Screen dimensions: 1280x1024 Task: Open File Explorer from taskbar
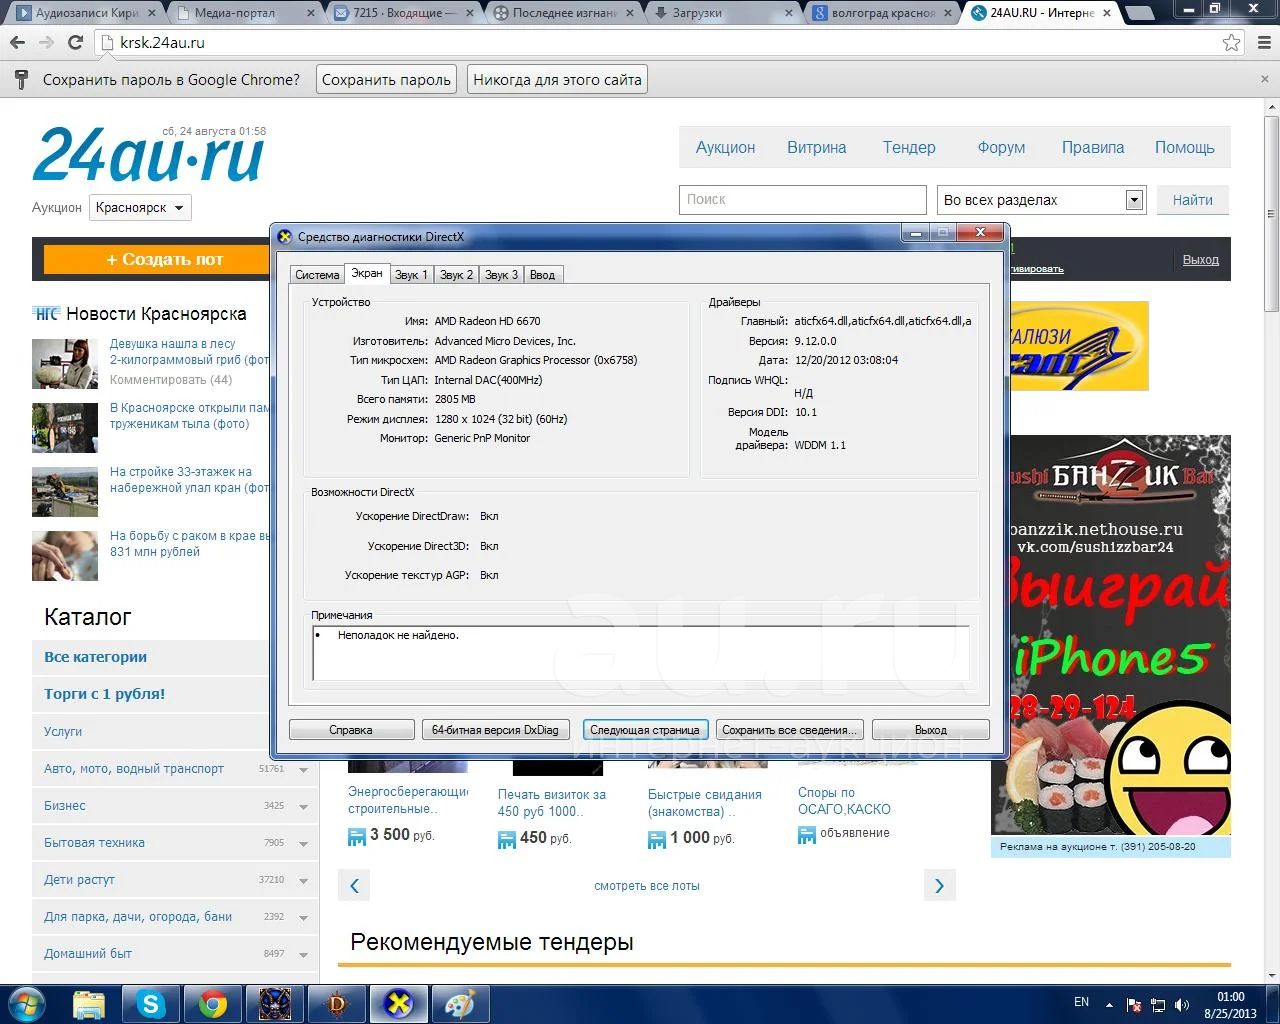coord(89,1004)
